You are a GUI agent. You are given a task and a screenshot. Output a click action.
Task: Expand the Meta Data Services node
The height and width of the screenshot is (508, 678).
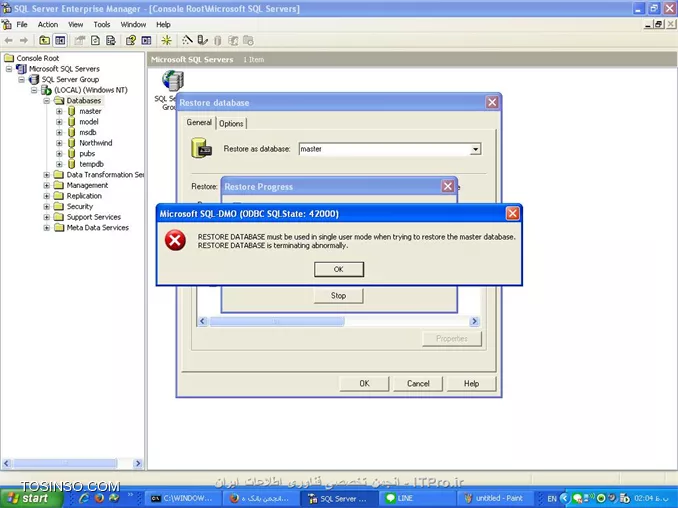tap(47, 228)
